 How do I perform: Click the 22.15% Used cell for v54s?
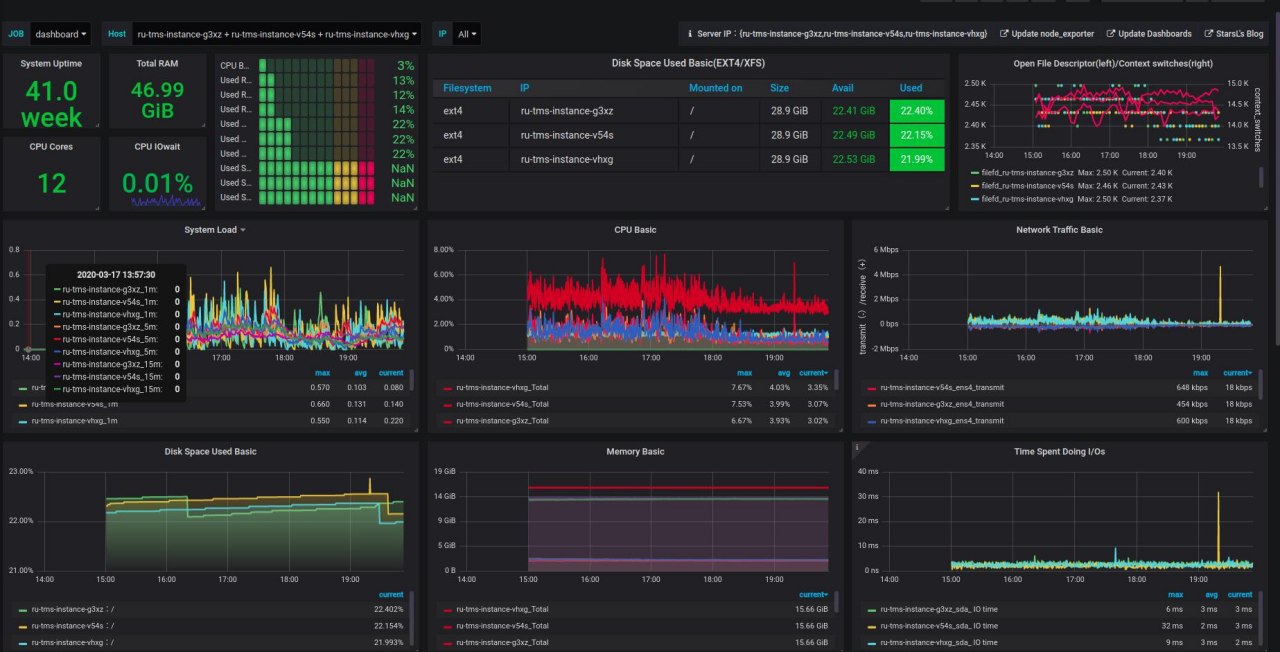[x=916, y=135]
